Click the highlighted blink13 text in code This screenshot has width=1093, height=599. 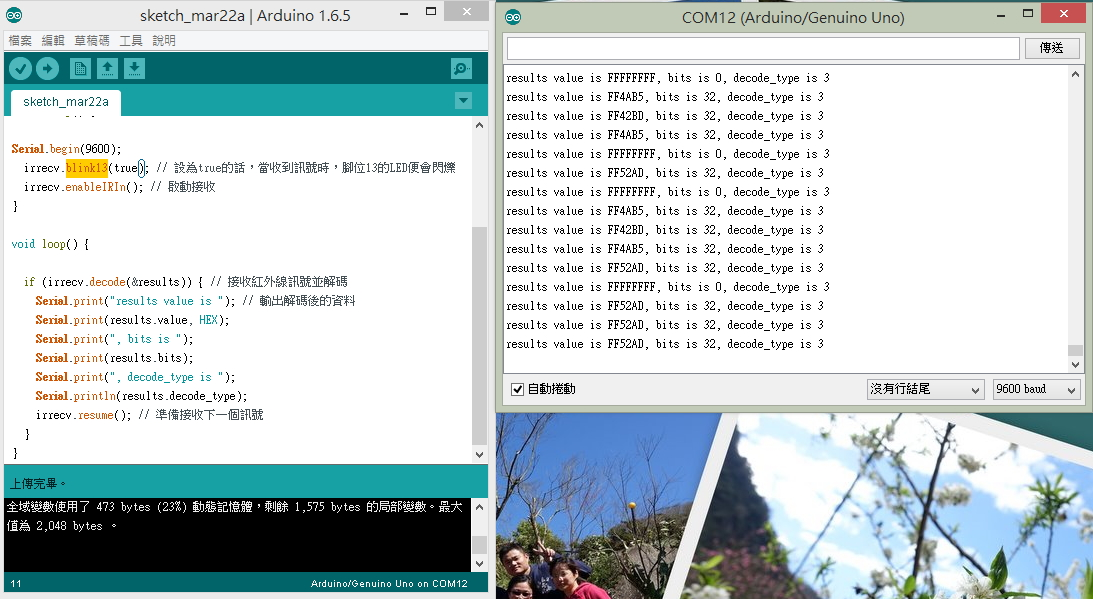[x=86, y=167]
